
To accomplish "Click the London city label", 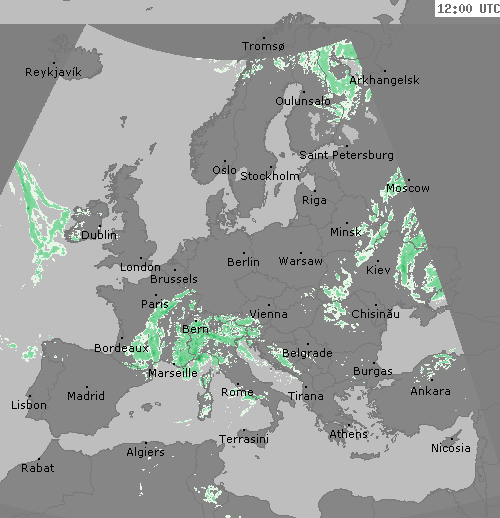I will (x=140, y=267).
